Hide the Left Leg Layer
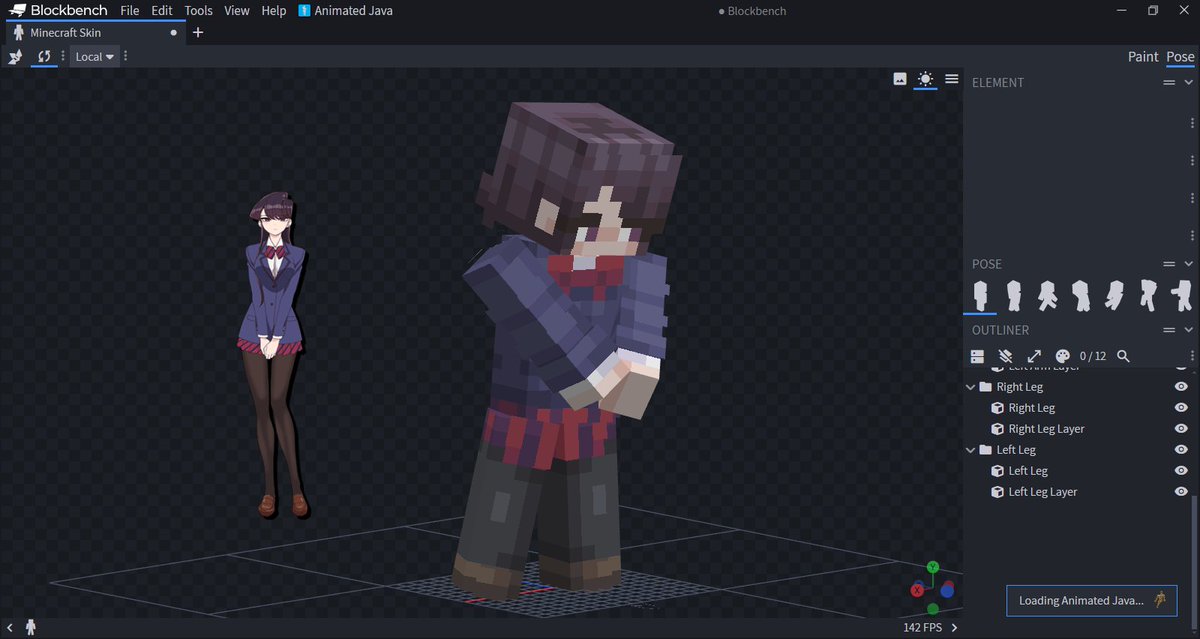This screenshot has width=1200, height=639. (x=1181, y=492)
